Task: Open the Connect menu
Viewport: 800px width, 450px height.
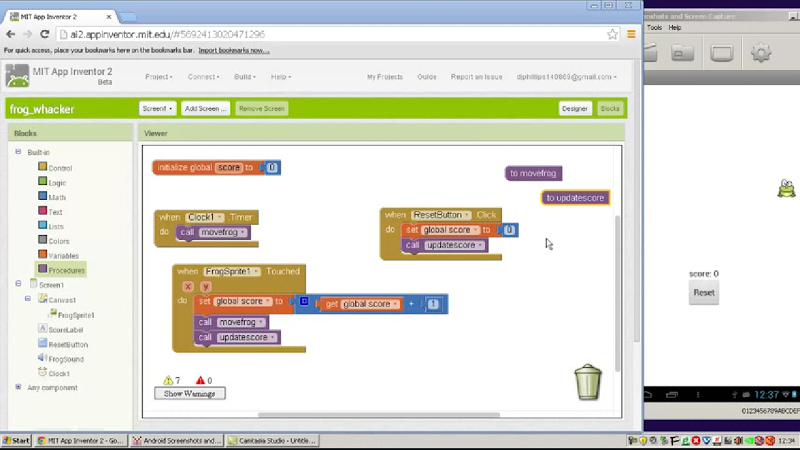Action: 203,77
